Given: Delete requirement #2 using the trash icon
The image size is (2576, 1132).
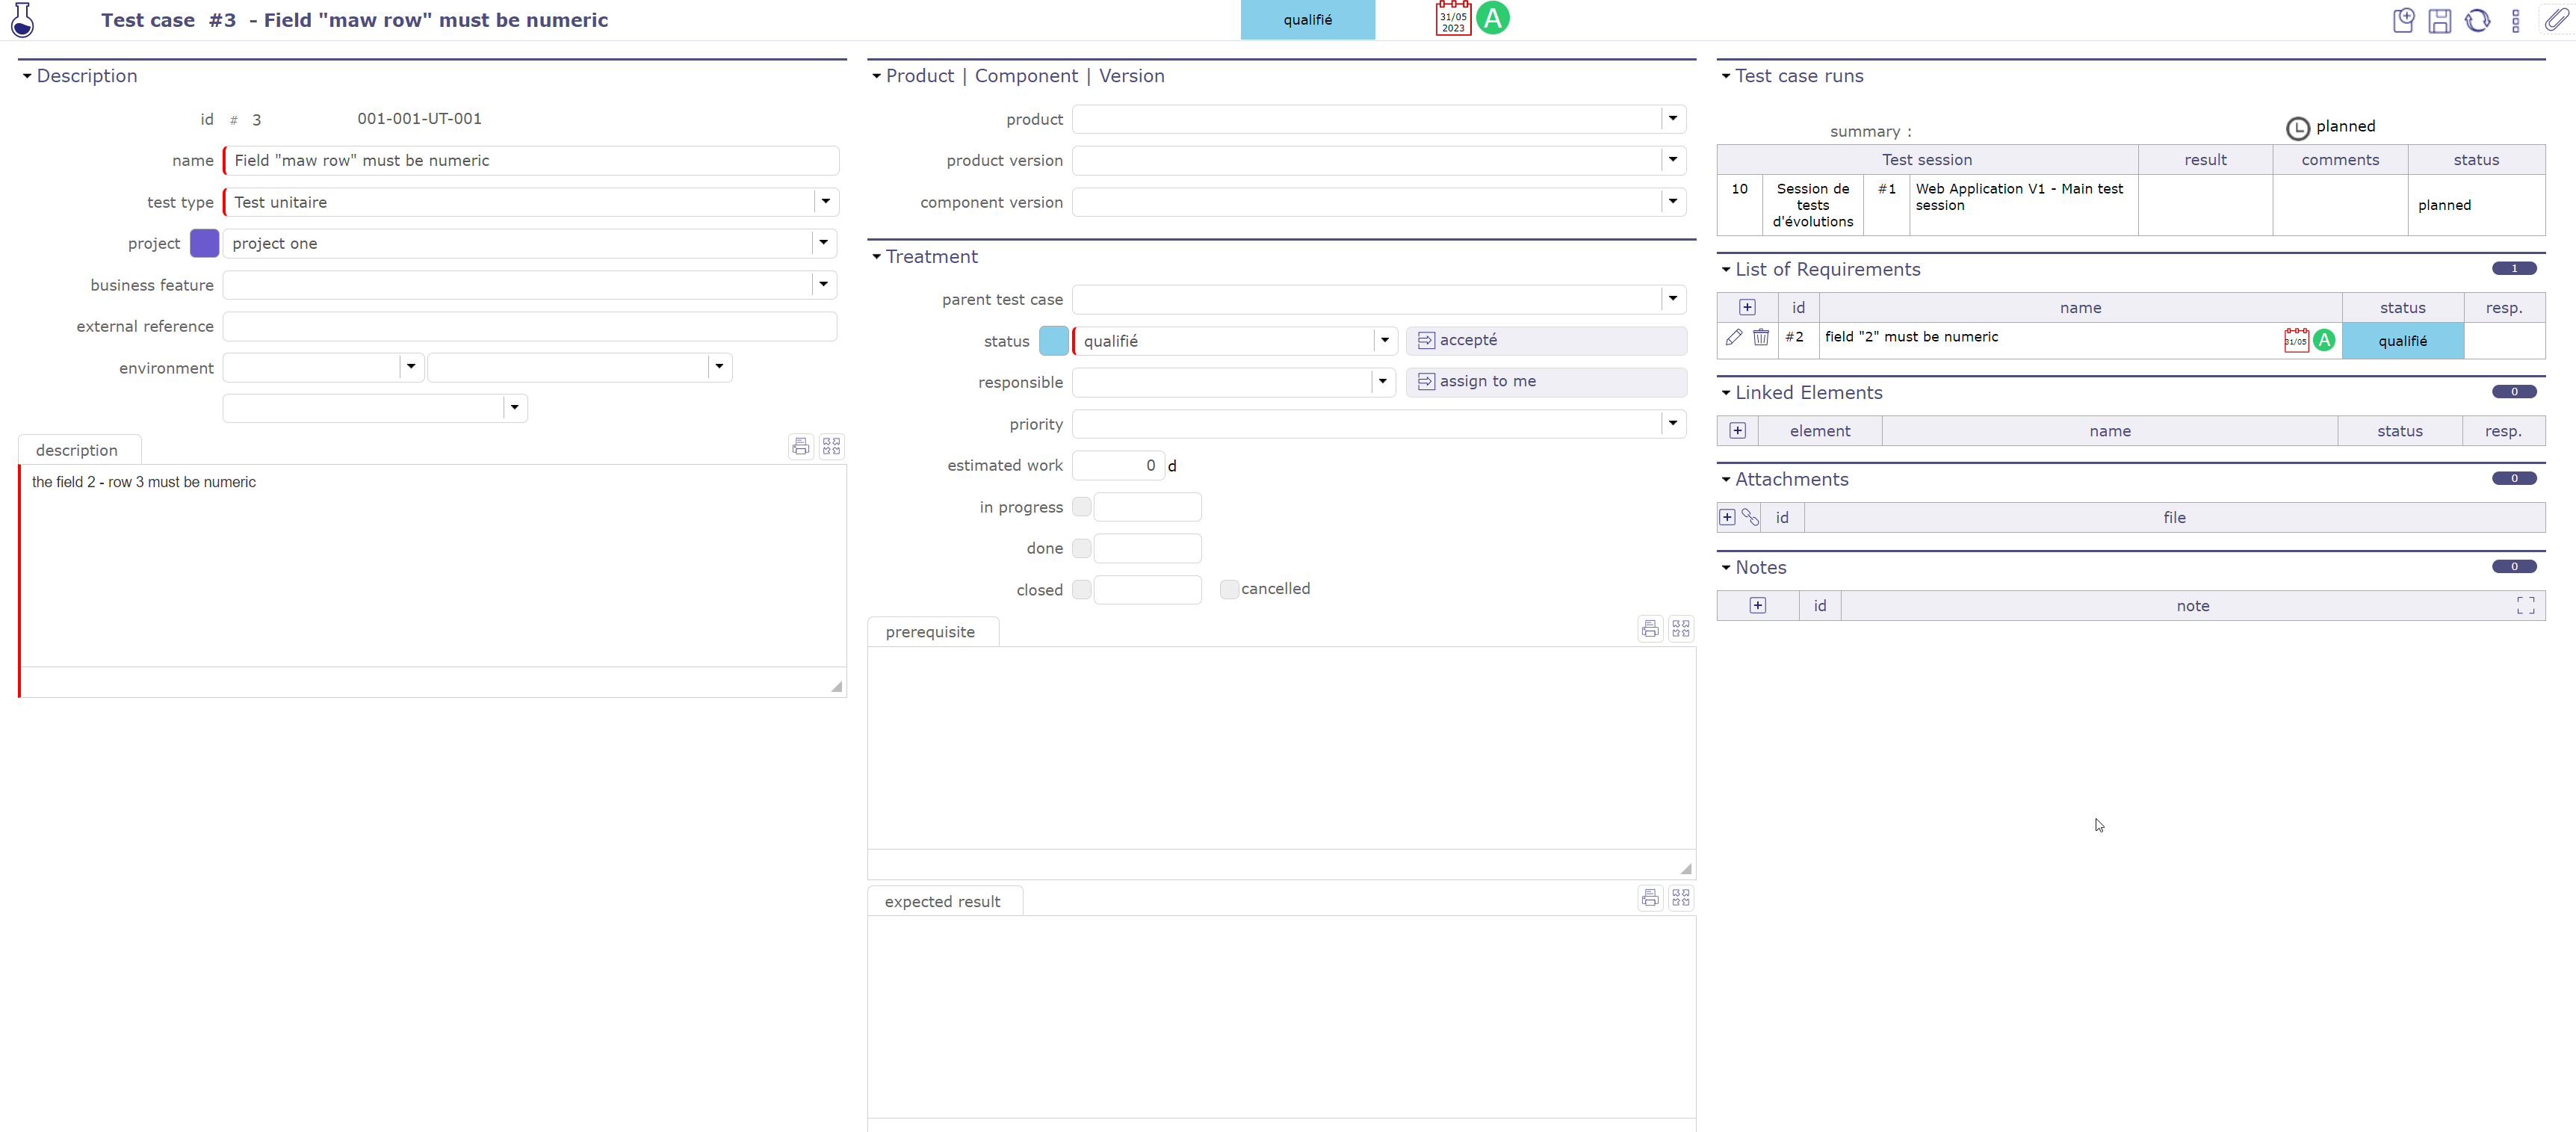Looking at the screenshot, I should (x=1761, y=338).
